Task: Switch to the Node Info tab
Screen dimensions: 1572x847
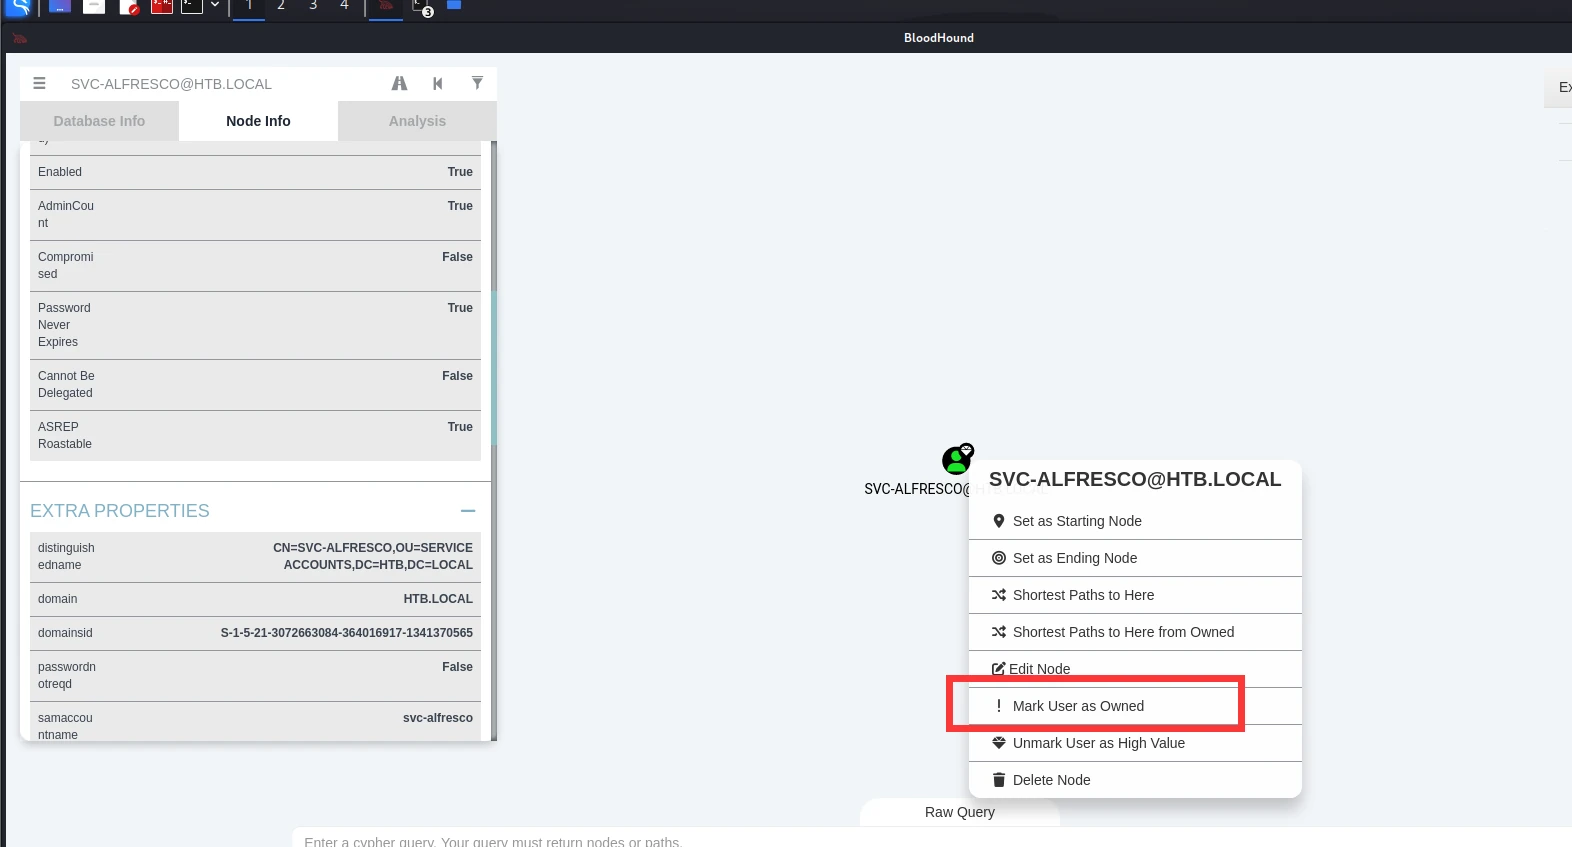Action: pyautogui.click(x=258, y=121)
